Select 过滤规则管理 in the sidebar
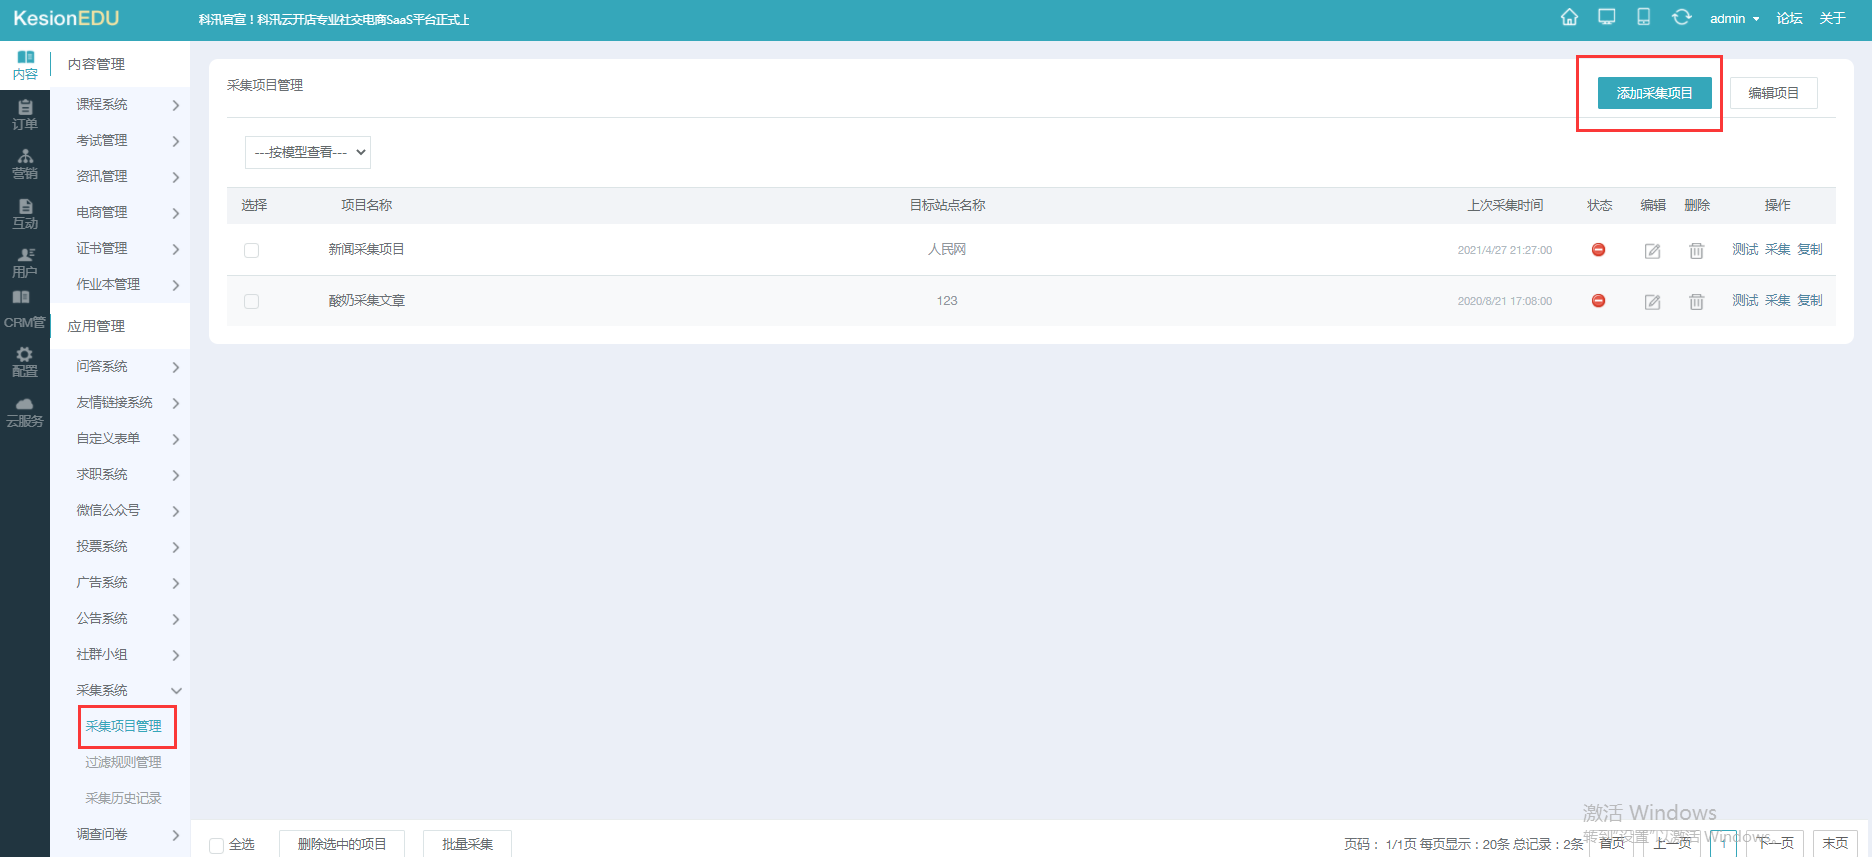The width and height of the screenshot is (1872, 857). coord(123,763)
